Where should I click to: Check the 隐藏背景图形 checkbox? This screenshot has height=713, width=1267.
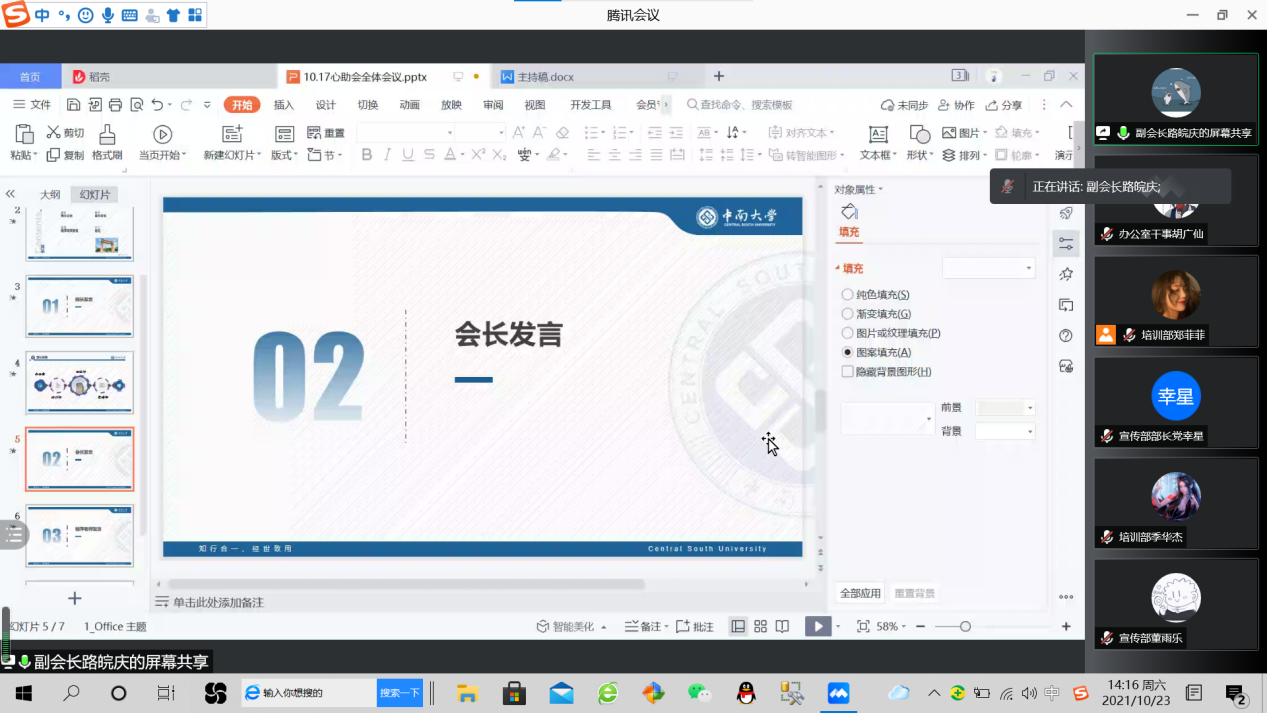click(x=848, y=372)
